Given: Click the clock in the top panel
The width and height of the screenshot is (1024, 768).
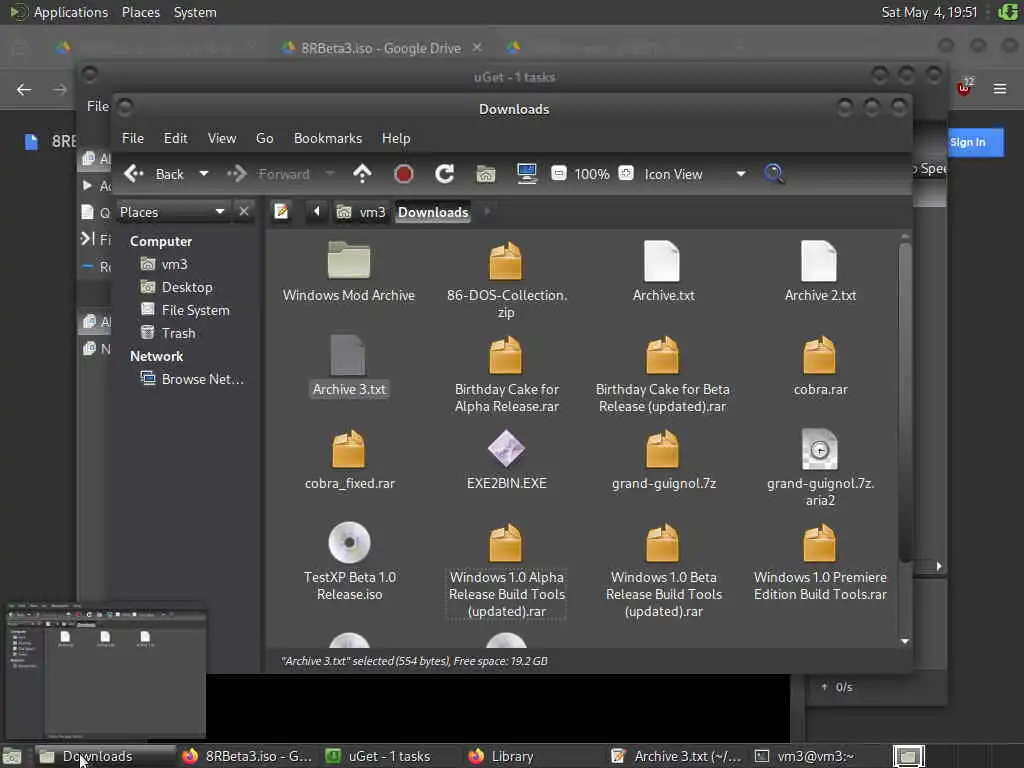Looking at the screenshot, I should (x=929, y=12).
